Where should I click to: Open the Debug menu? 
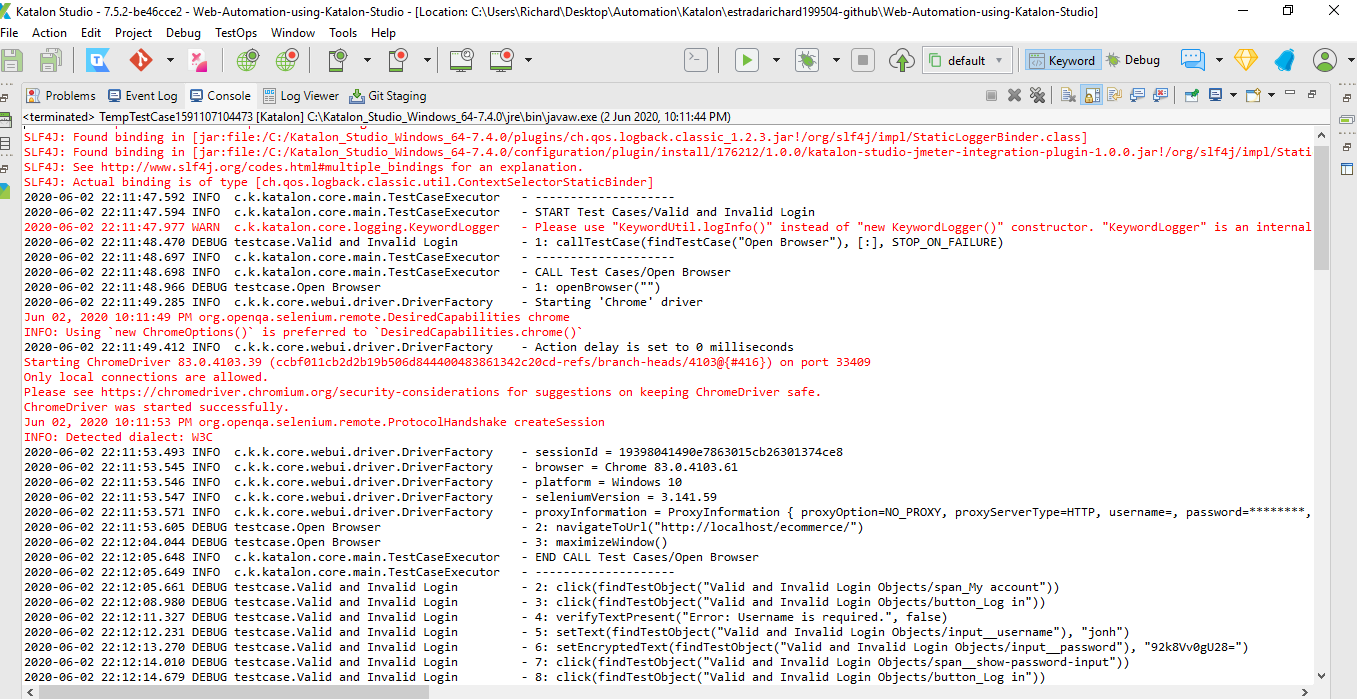point(183,32)
